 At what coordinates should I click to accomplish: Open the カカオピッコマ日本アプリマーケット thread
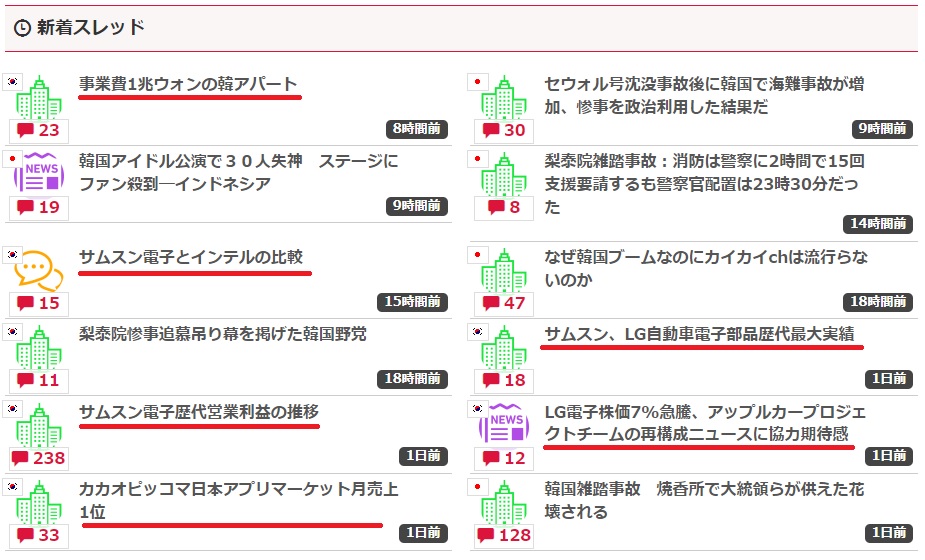tap(238, 500)
